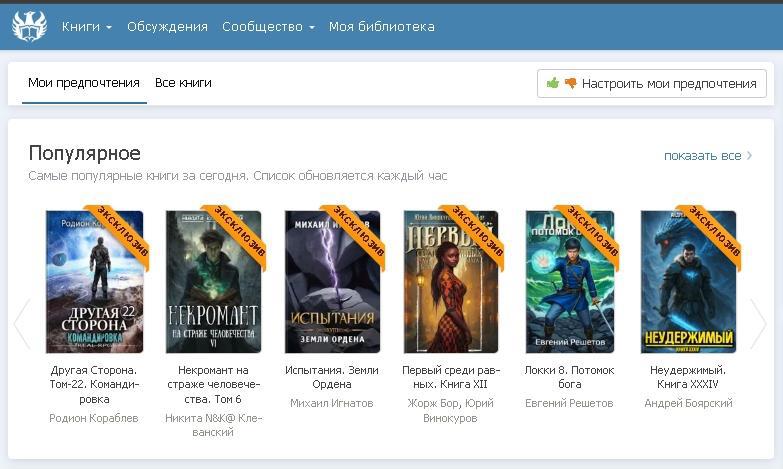Open author Михаил Игнатов's page
Image resolution: width=783 pixels, height=469 pixels.
click(332, 403)
